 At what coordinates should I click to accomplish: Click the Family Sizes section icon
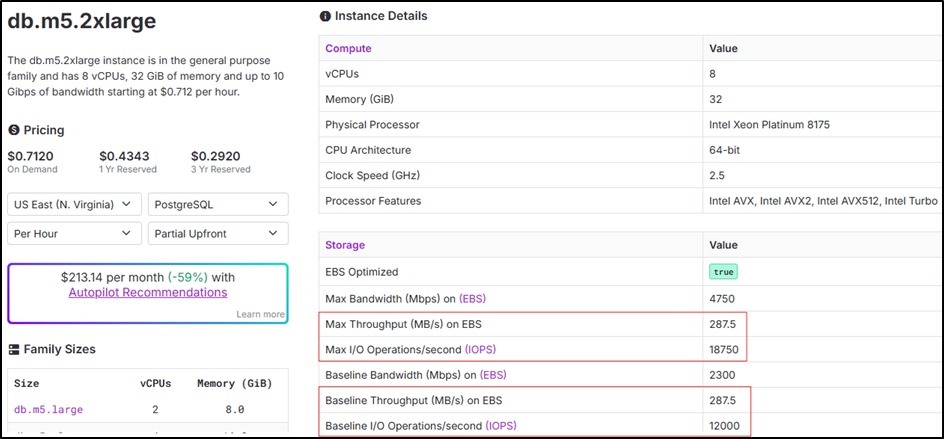(14, 350)
